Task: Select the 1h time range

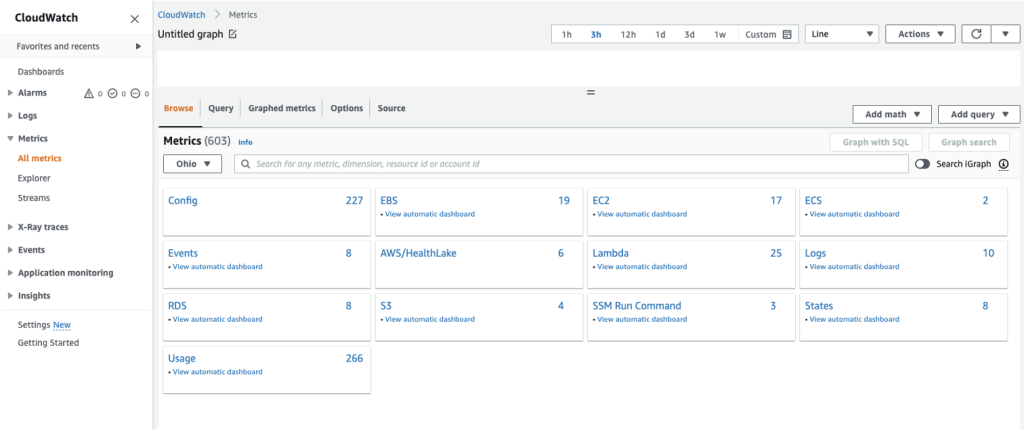Action: [567, 35]
